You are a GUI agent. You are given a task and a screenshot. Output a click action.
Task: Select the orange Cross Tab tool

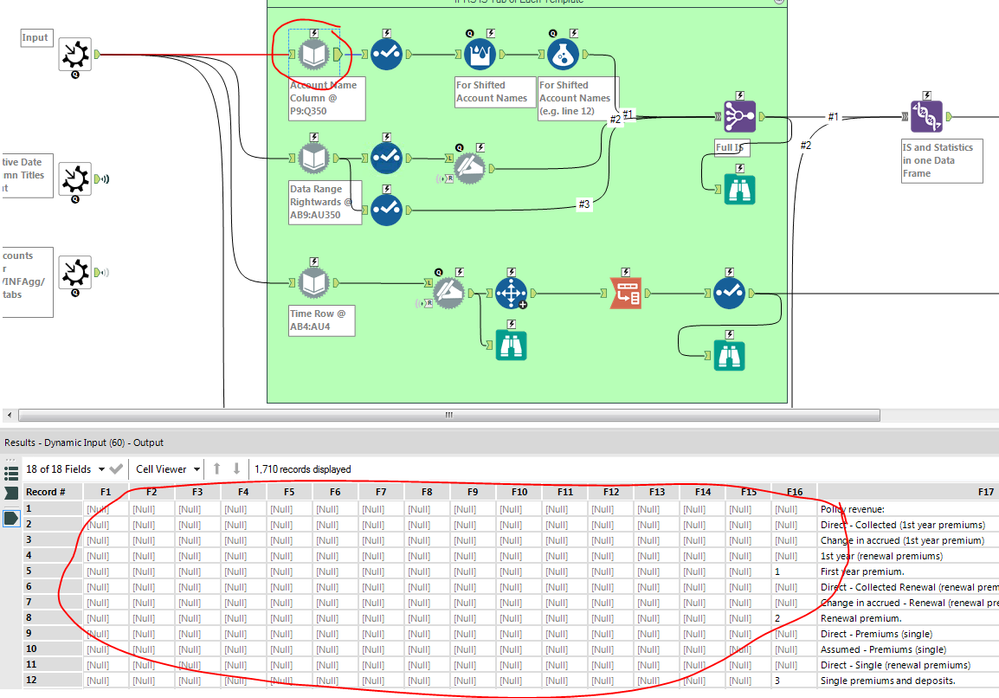626,293
